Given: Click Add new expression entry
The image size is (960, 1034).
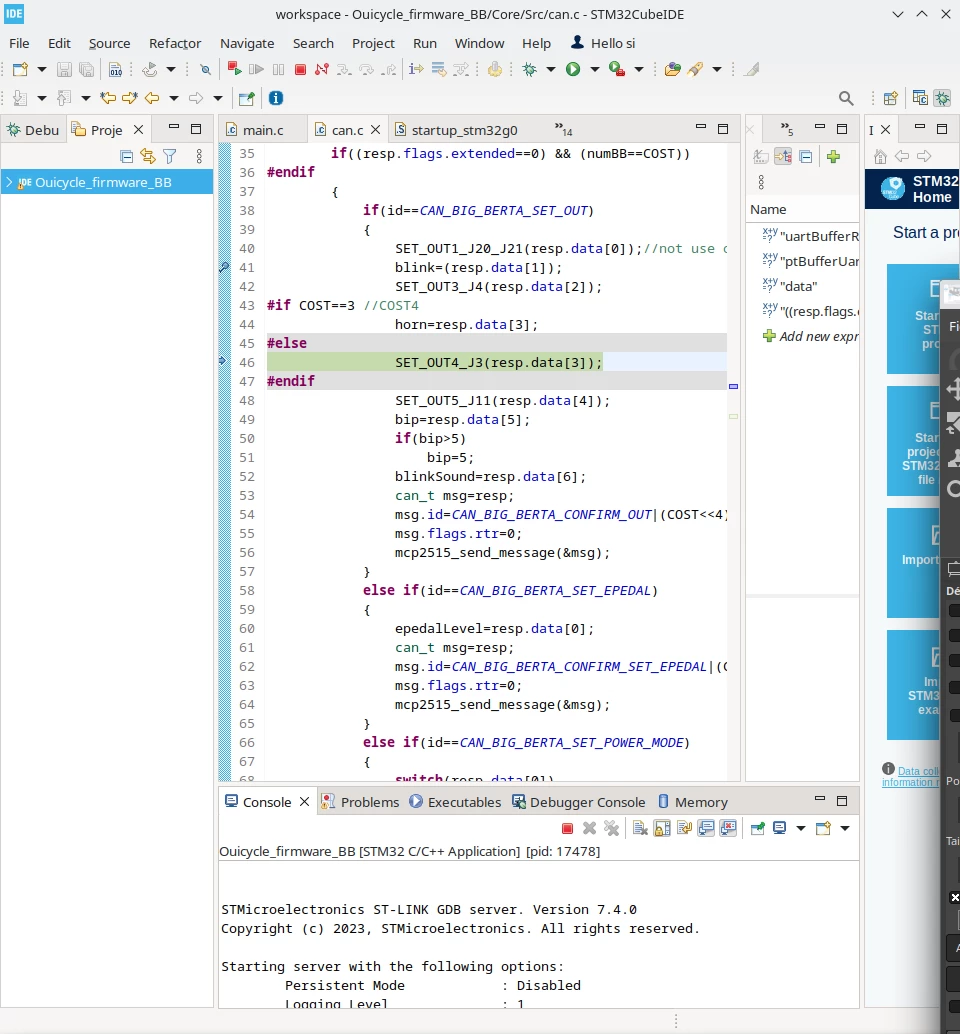Looking at the screenshot, I should (811, 336).
